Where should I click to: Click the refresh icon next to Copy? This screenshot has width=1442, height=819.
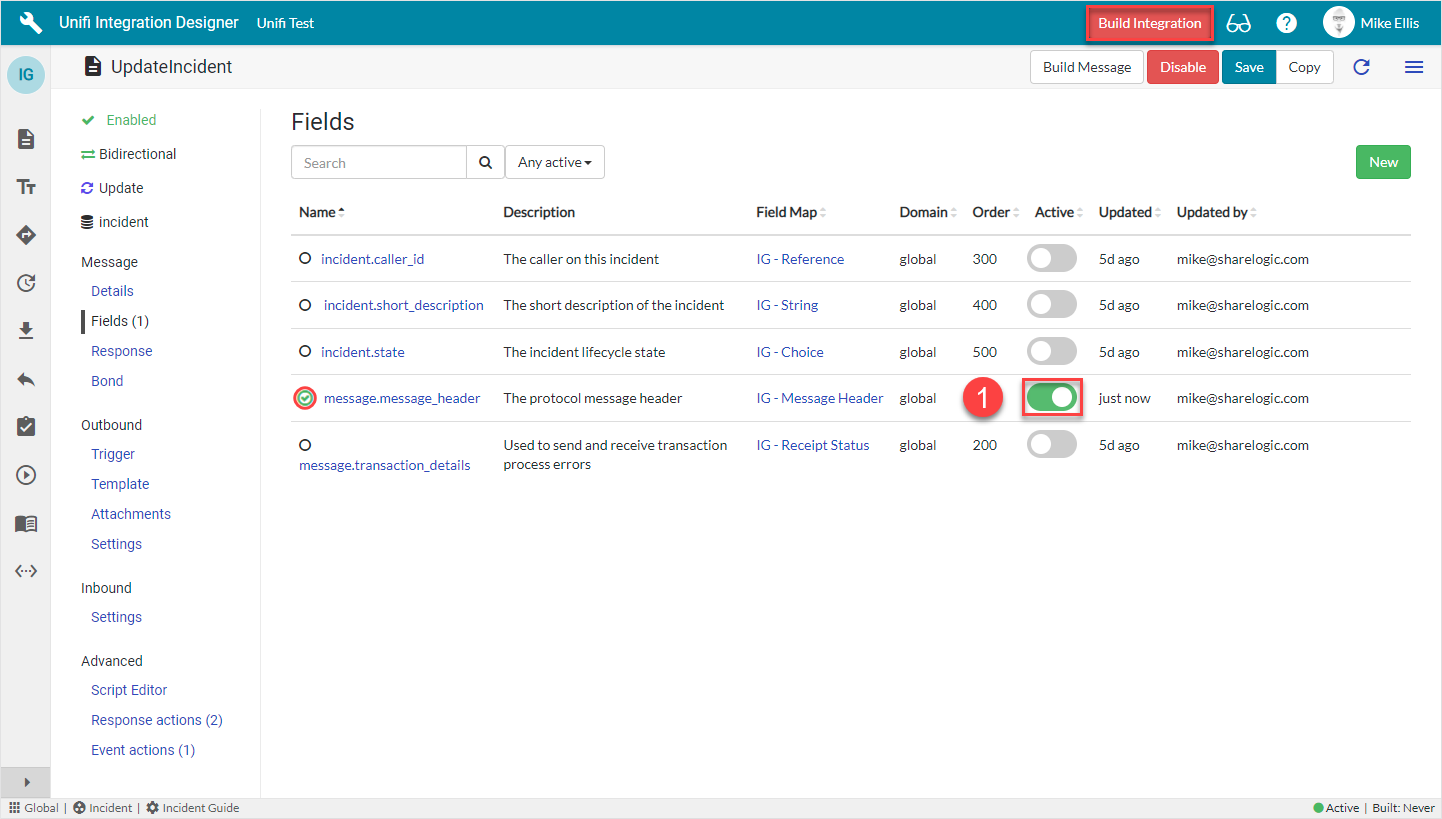click(x=1361, y=67)
